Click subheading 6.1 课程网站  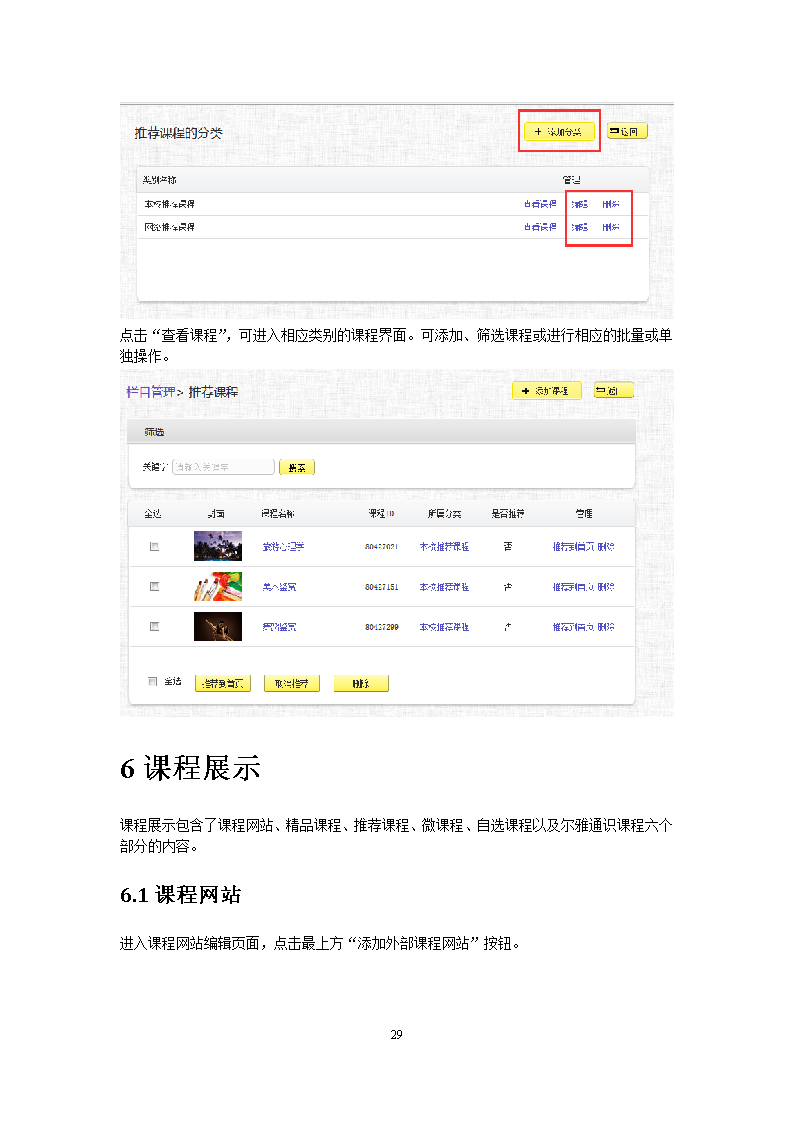[180, 894]
